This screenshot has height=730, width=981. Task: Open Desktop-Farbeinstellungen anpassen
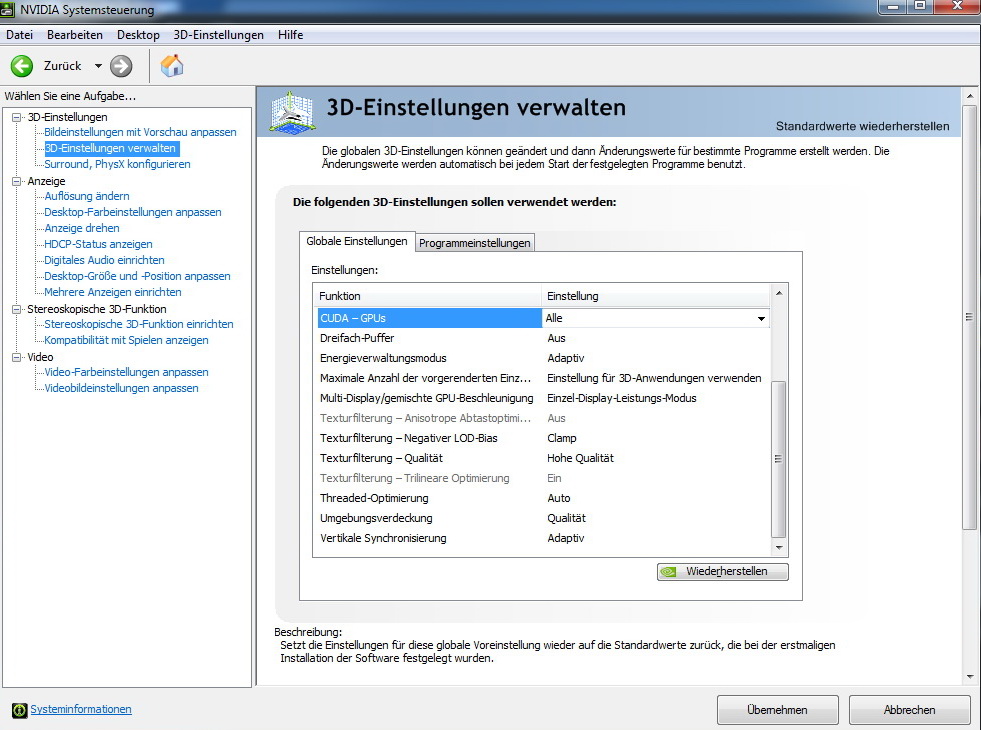pos(133,212)
